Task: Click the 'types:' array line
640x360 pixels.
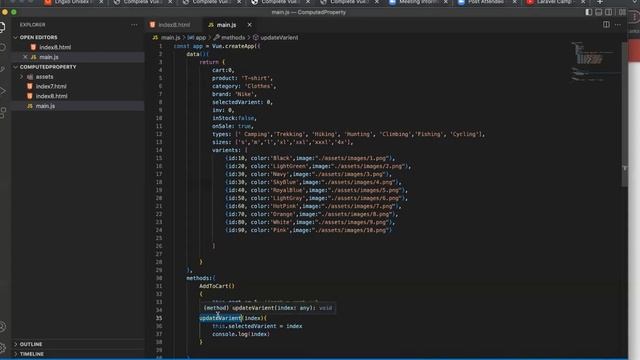Action: coord(348,134)
